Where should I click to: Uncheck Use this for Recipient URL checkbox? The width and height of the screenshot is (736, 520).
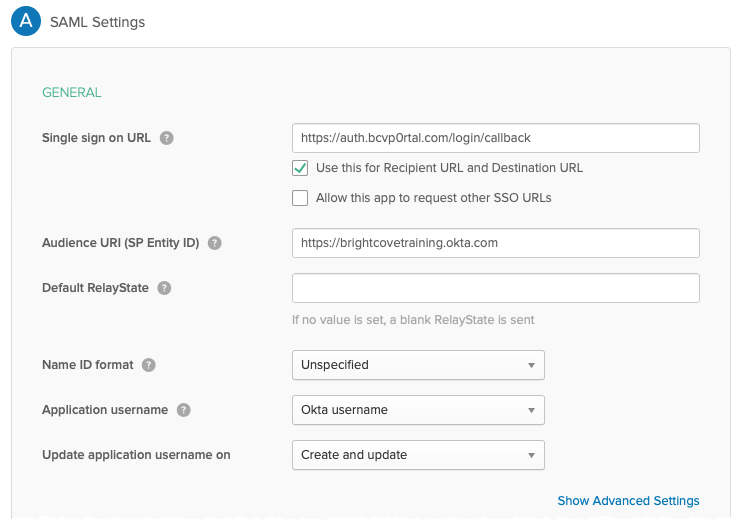click(x=300, y=168)
